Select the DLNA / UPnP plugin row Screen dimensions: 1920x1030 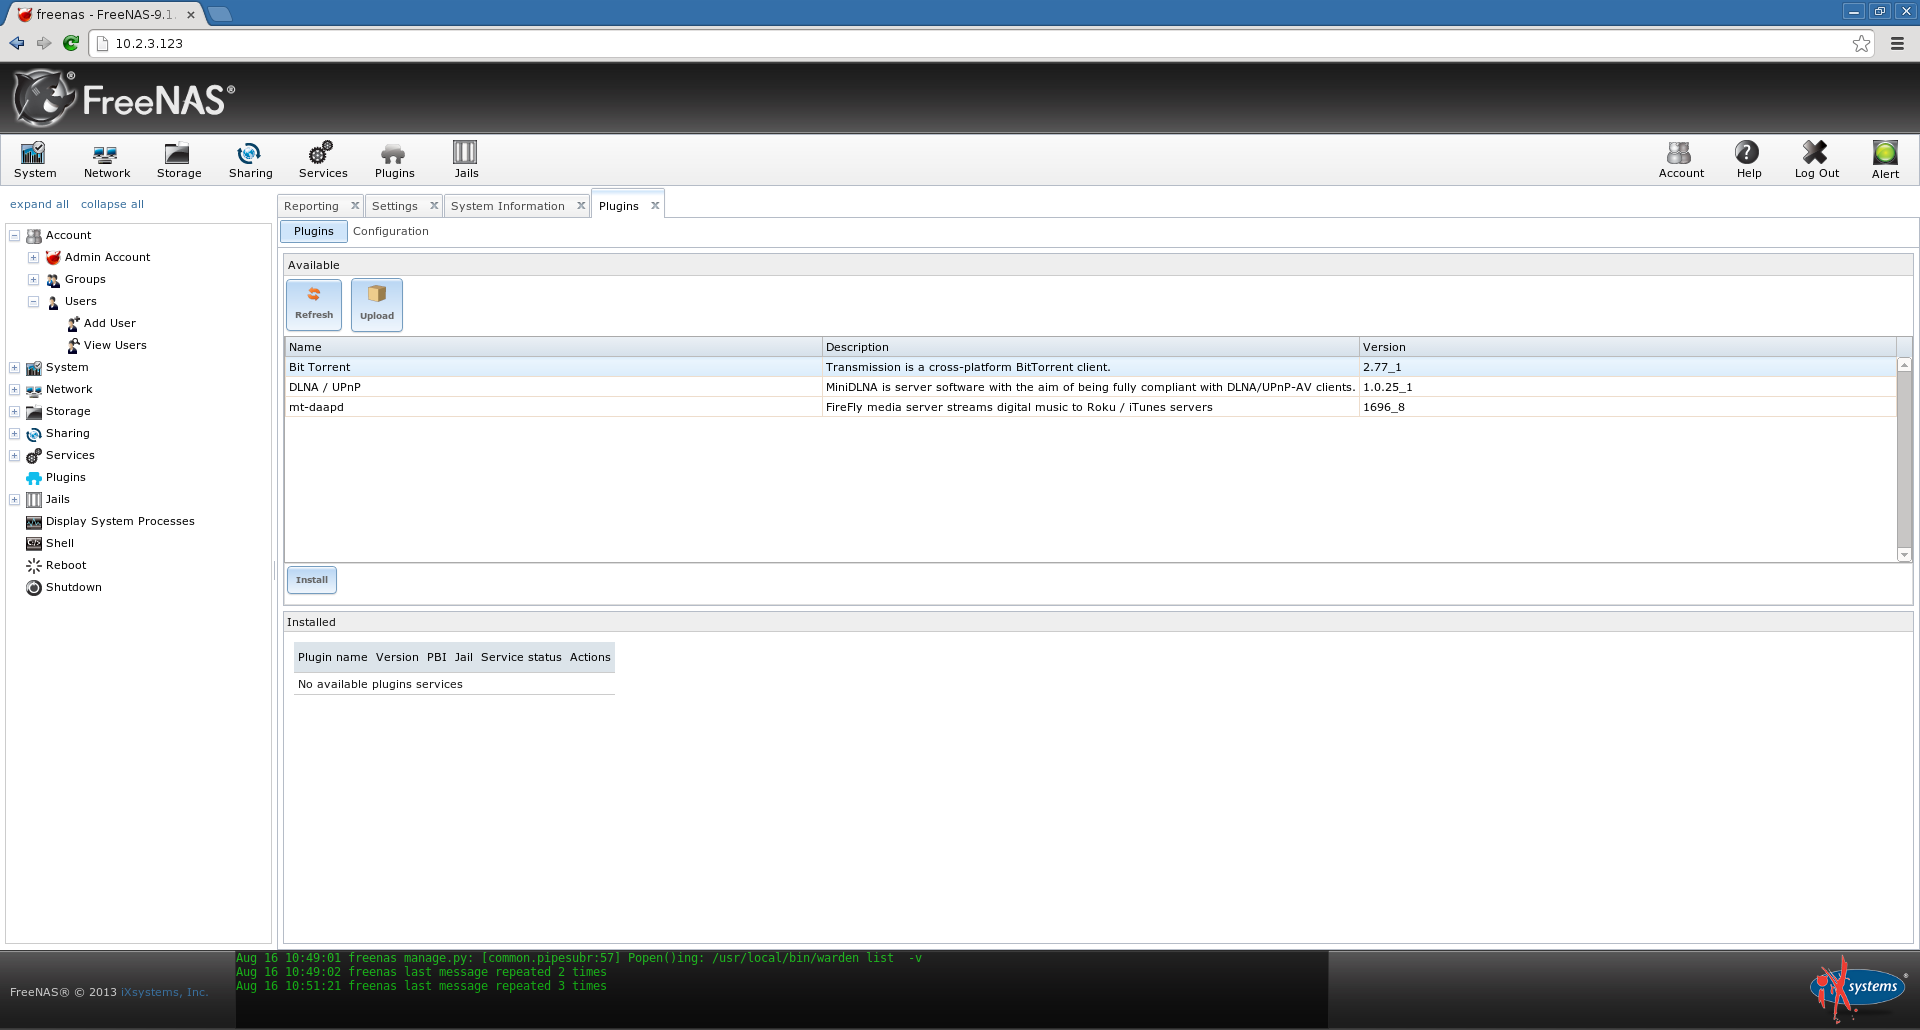(1090, 387)
